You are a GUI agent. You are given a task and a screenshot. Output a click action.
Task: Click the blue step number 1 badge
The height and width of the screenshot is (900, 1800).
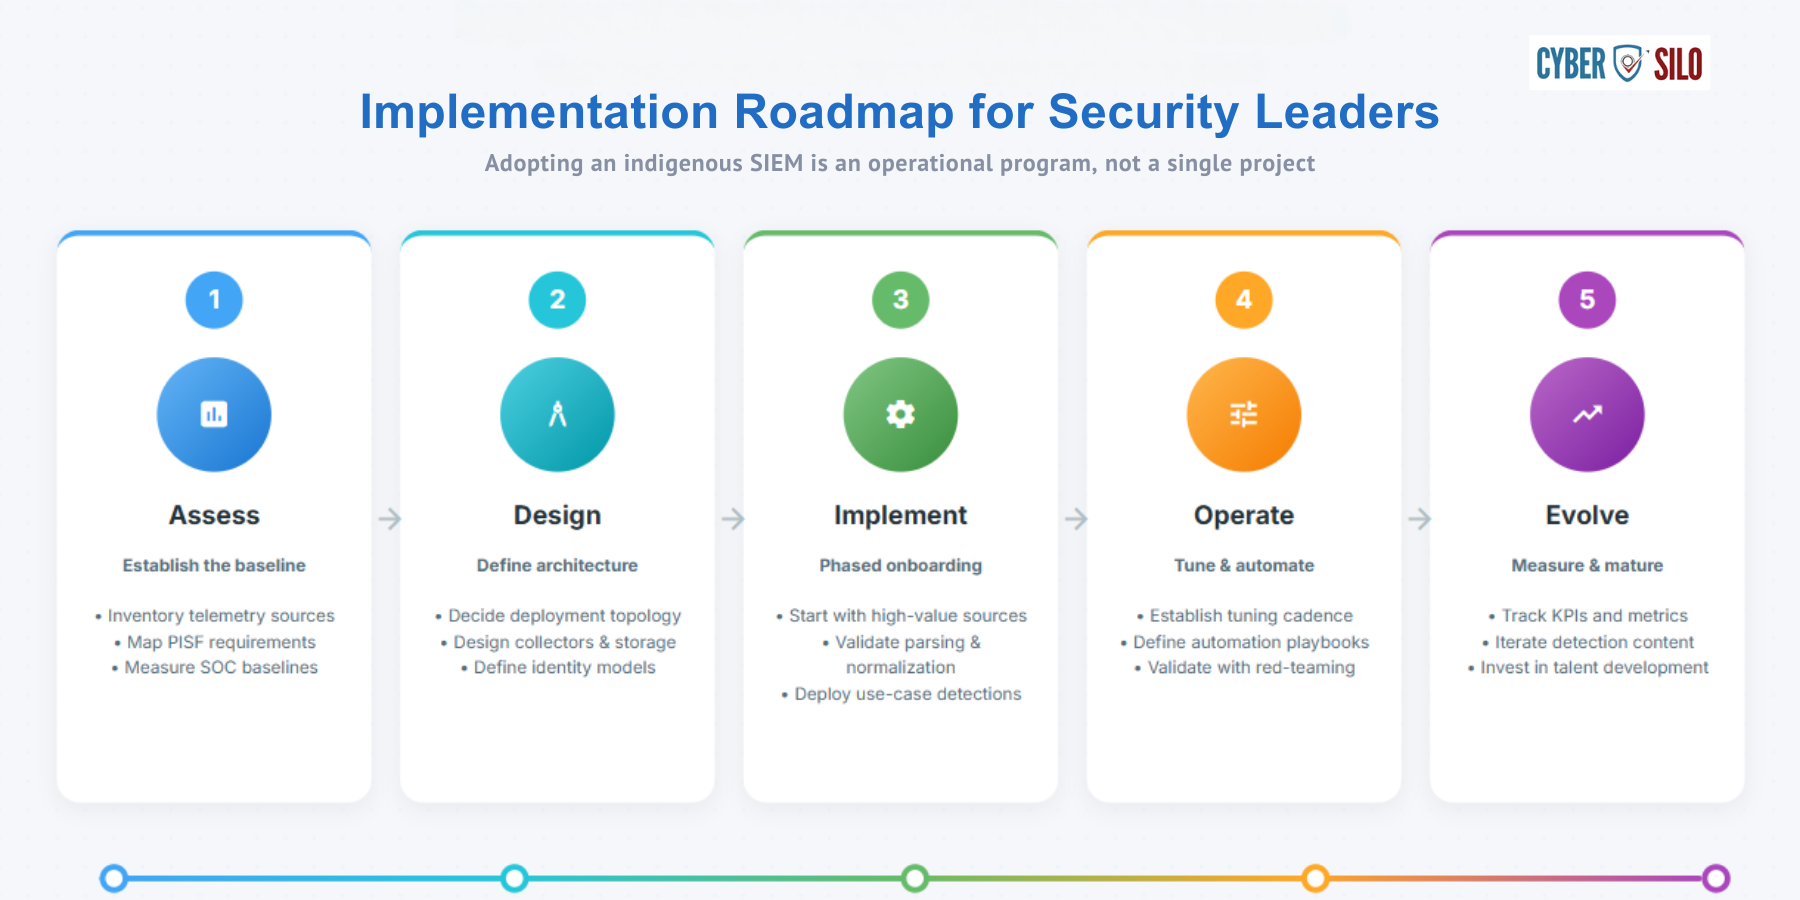214,299
